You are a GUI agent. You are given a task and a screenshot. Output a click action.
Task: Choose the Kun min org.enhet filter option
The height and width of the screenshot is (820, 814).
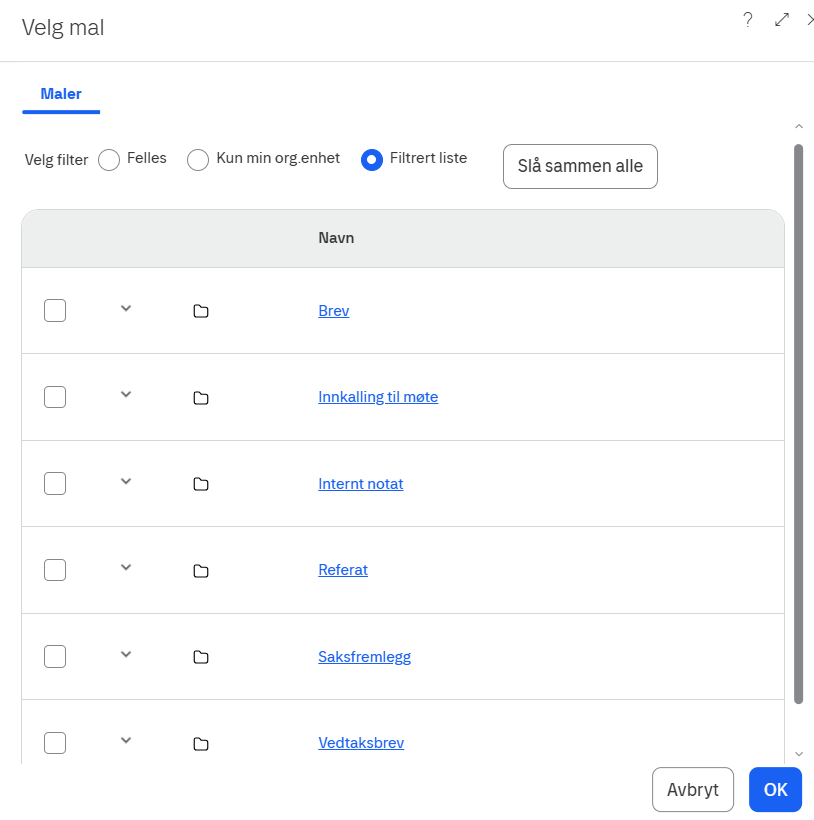click(198, 160)
